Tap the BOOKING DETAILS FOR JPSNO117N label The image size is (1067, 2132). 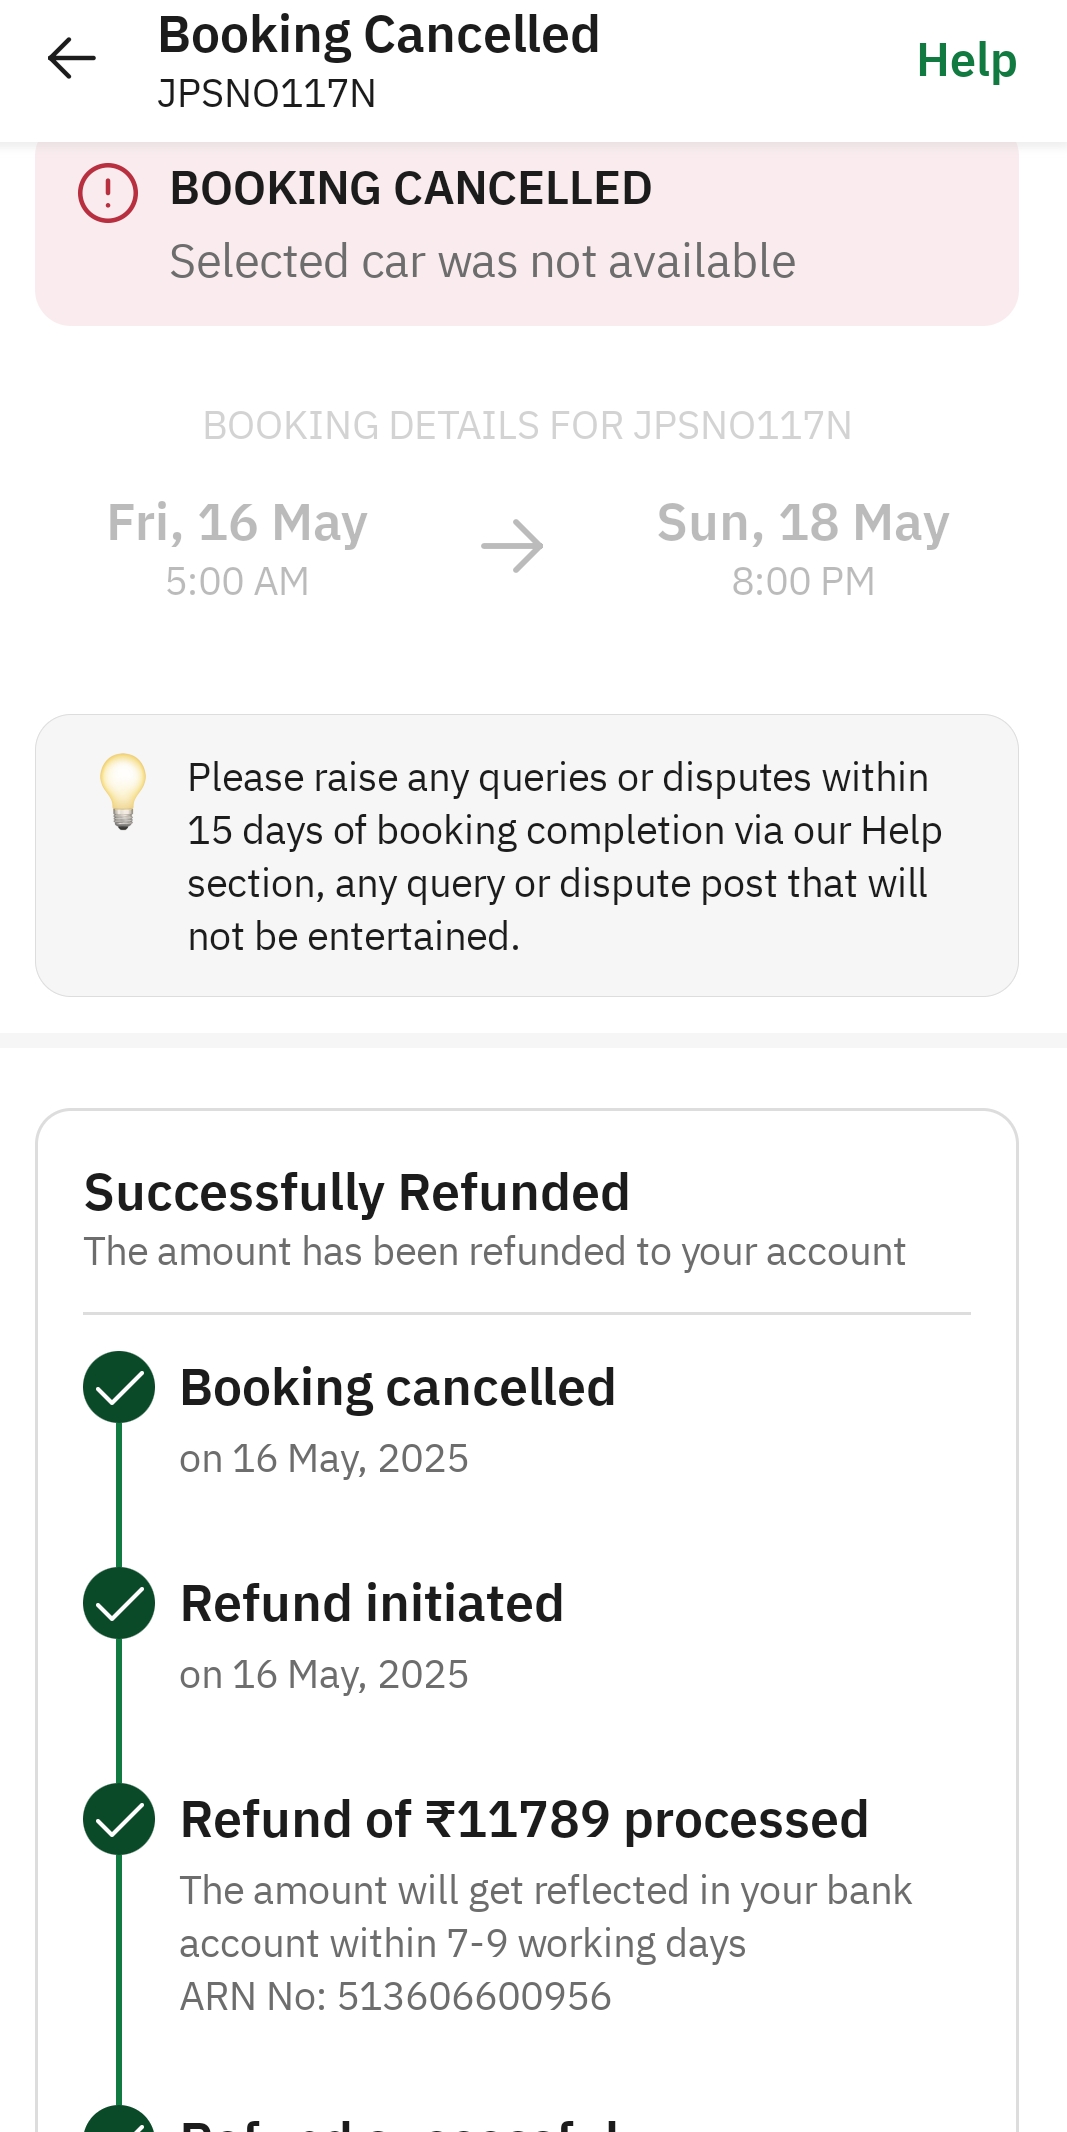point(527,426)
